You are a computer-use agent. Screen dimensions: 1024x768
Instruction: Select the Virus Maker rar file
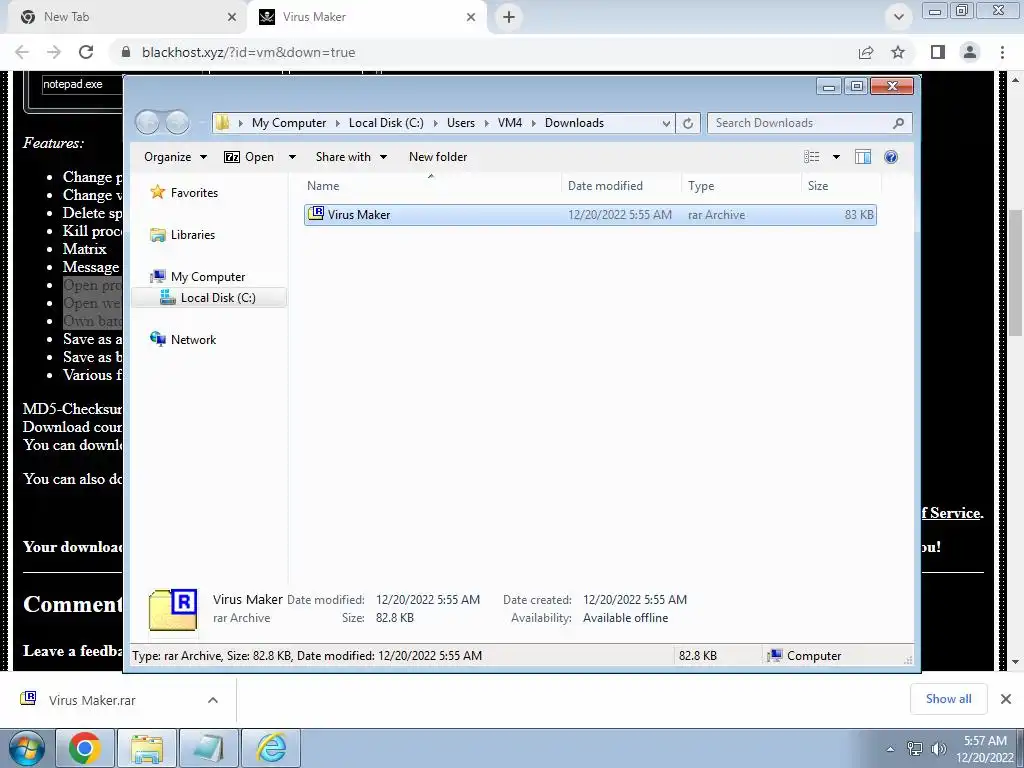click(x=590, y=215)
